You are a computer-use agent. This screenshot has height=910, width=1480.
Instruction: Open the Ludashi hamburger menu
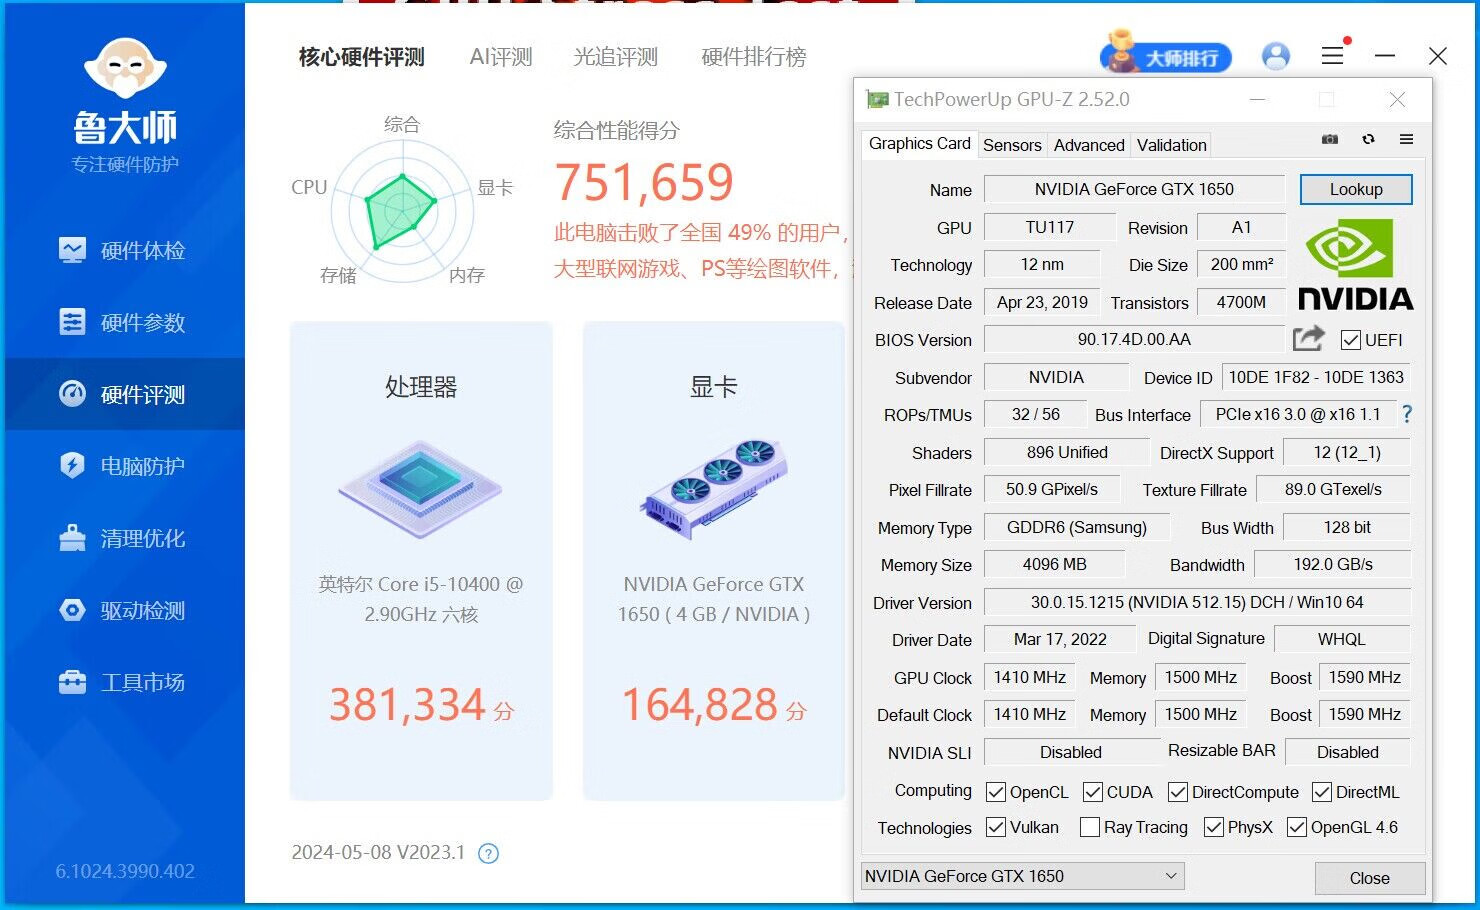click(1332, 56)
